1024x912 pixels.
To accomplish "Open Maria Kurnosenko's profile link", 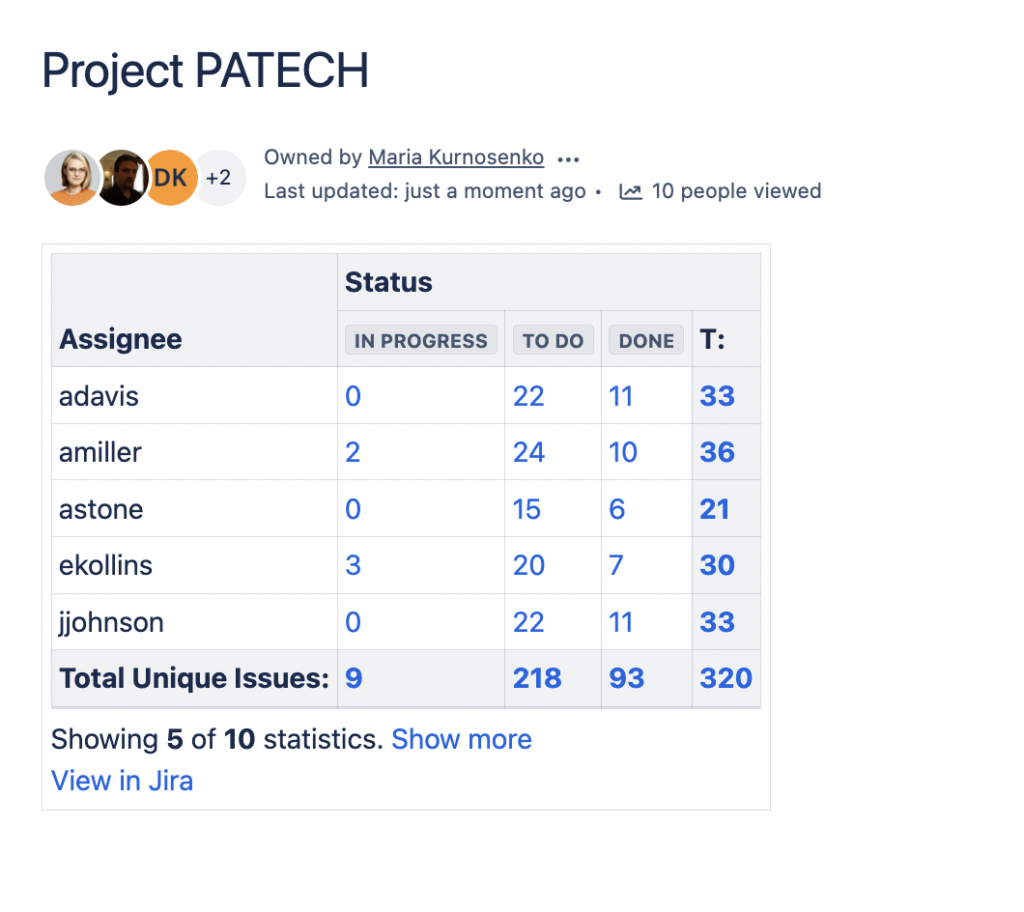I will click(456, 157).
